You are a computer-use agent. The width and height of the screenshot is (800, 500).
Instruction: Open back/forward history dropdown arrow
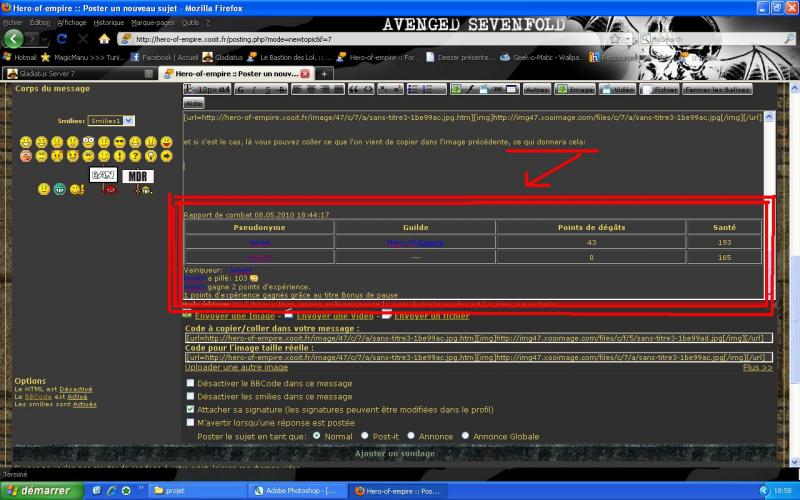pos(45,39)
